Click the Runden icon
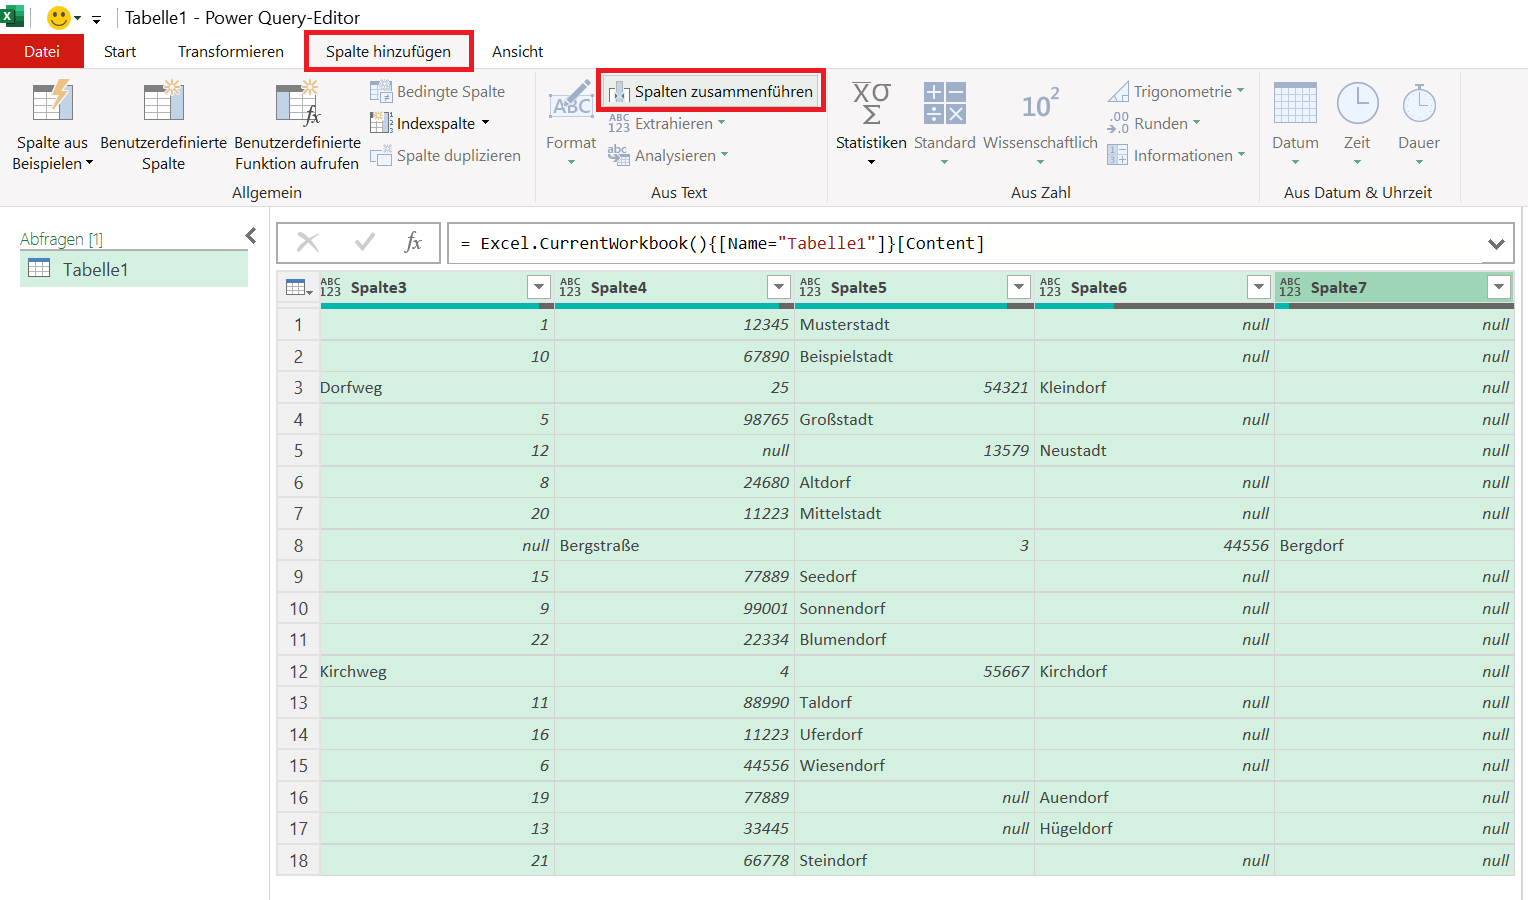 (1118, 123)
